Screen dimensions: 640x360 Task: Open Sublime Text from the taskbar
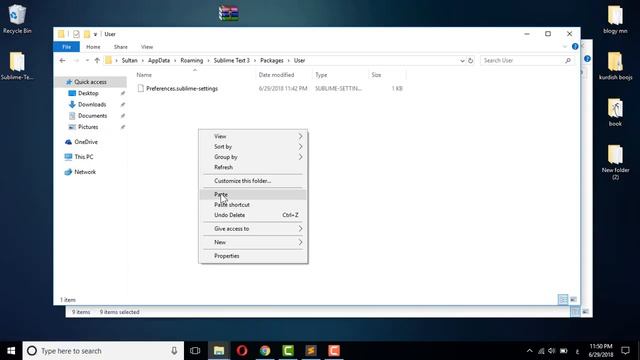coord(311,351)
